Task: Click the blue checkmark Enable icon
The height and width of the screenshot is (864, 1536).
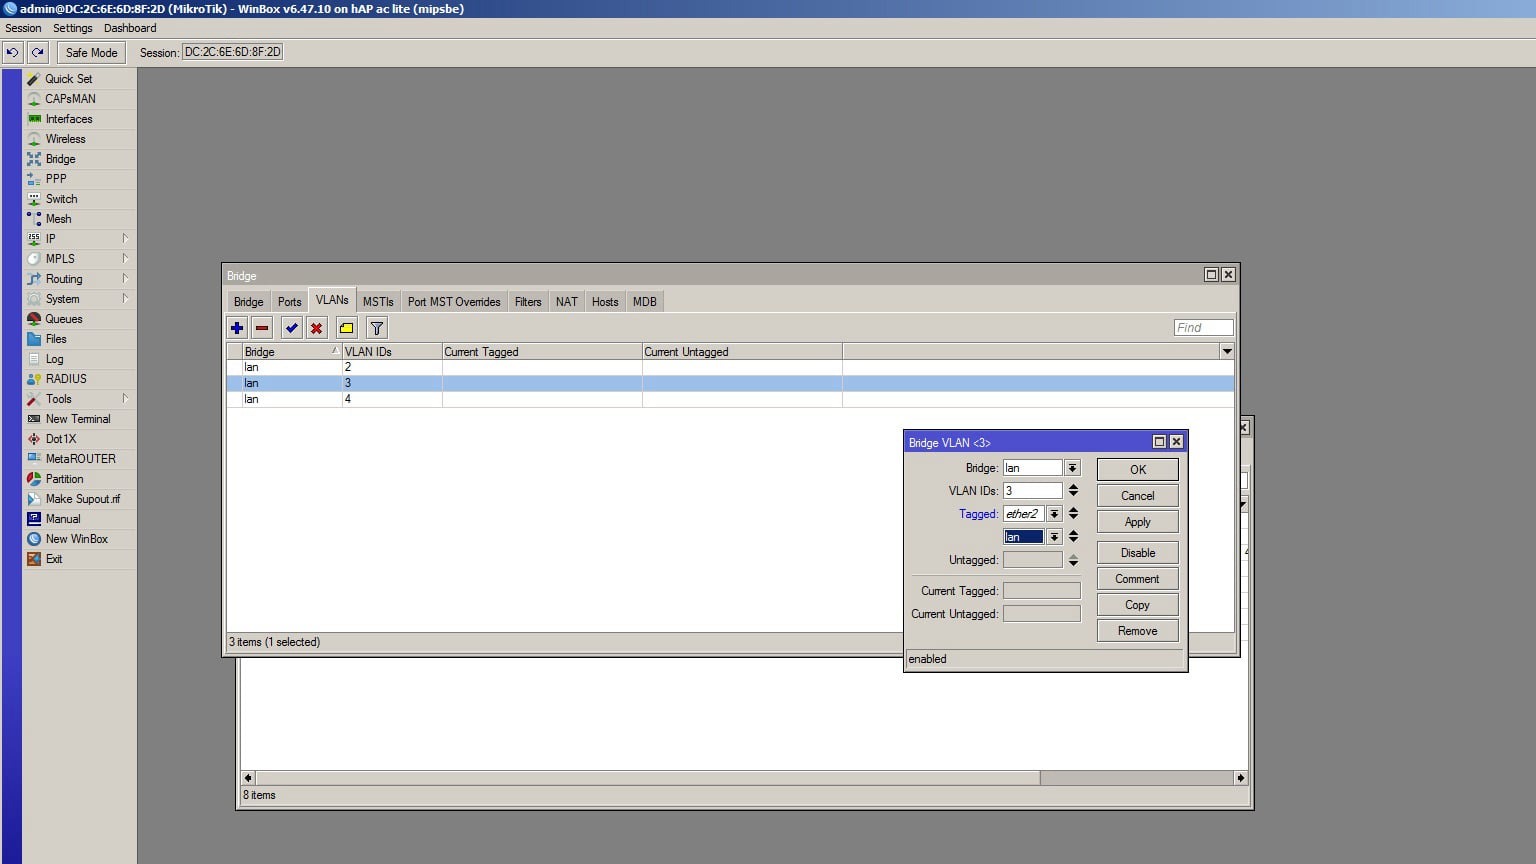Action: (291, 328)
